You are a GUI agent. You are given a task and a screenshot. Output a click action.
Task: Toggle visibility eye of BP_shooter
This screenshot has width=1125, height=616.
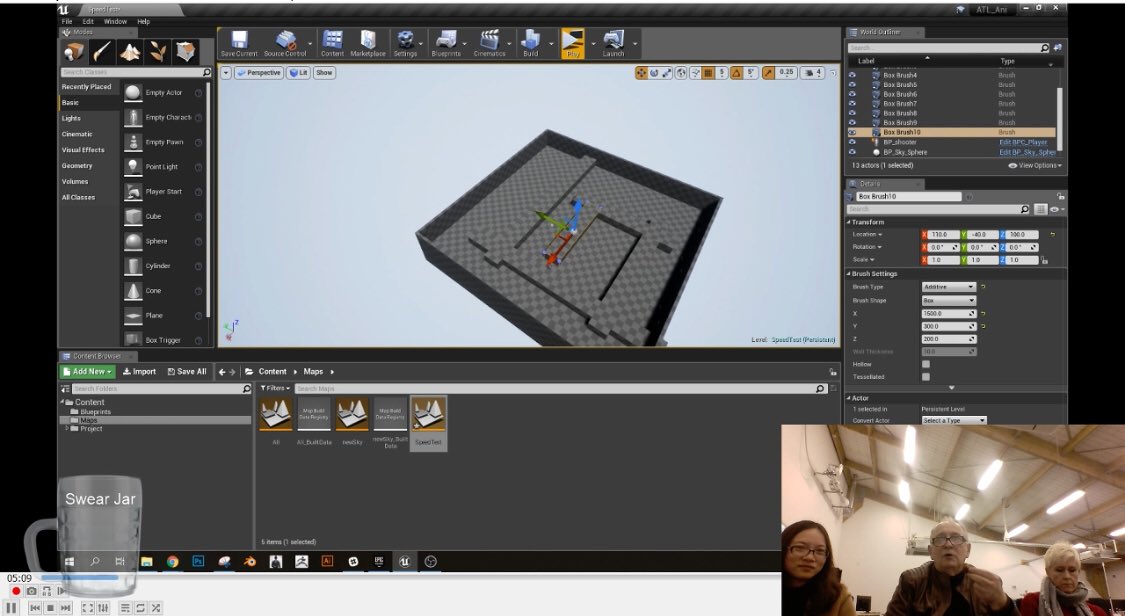click(852, 142)
